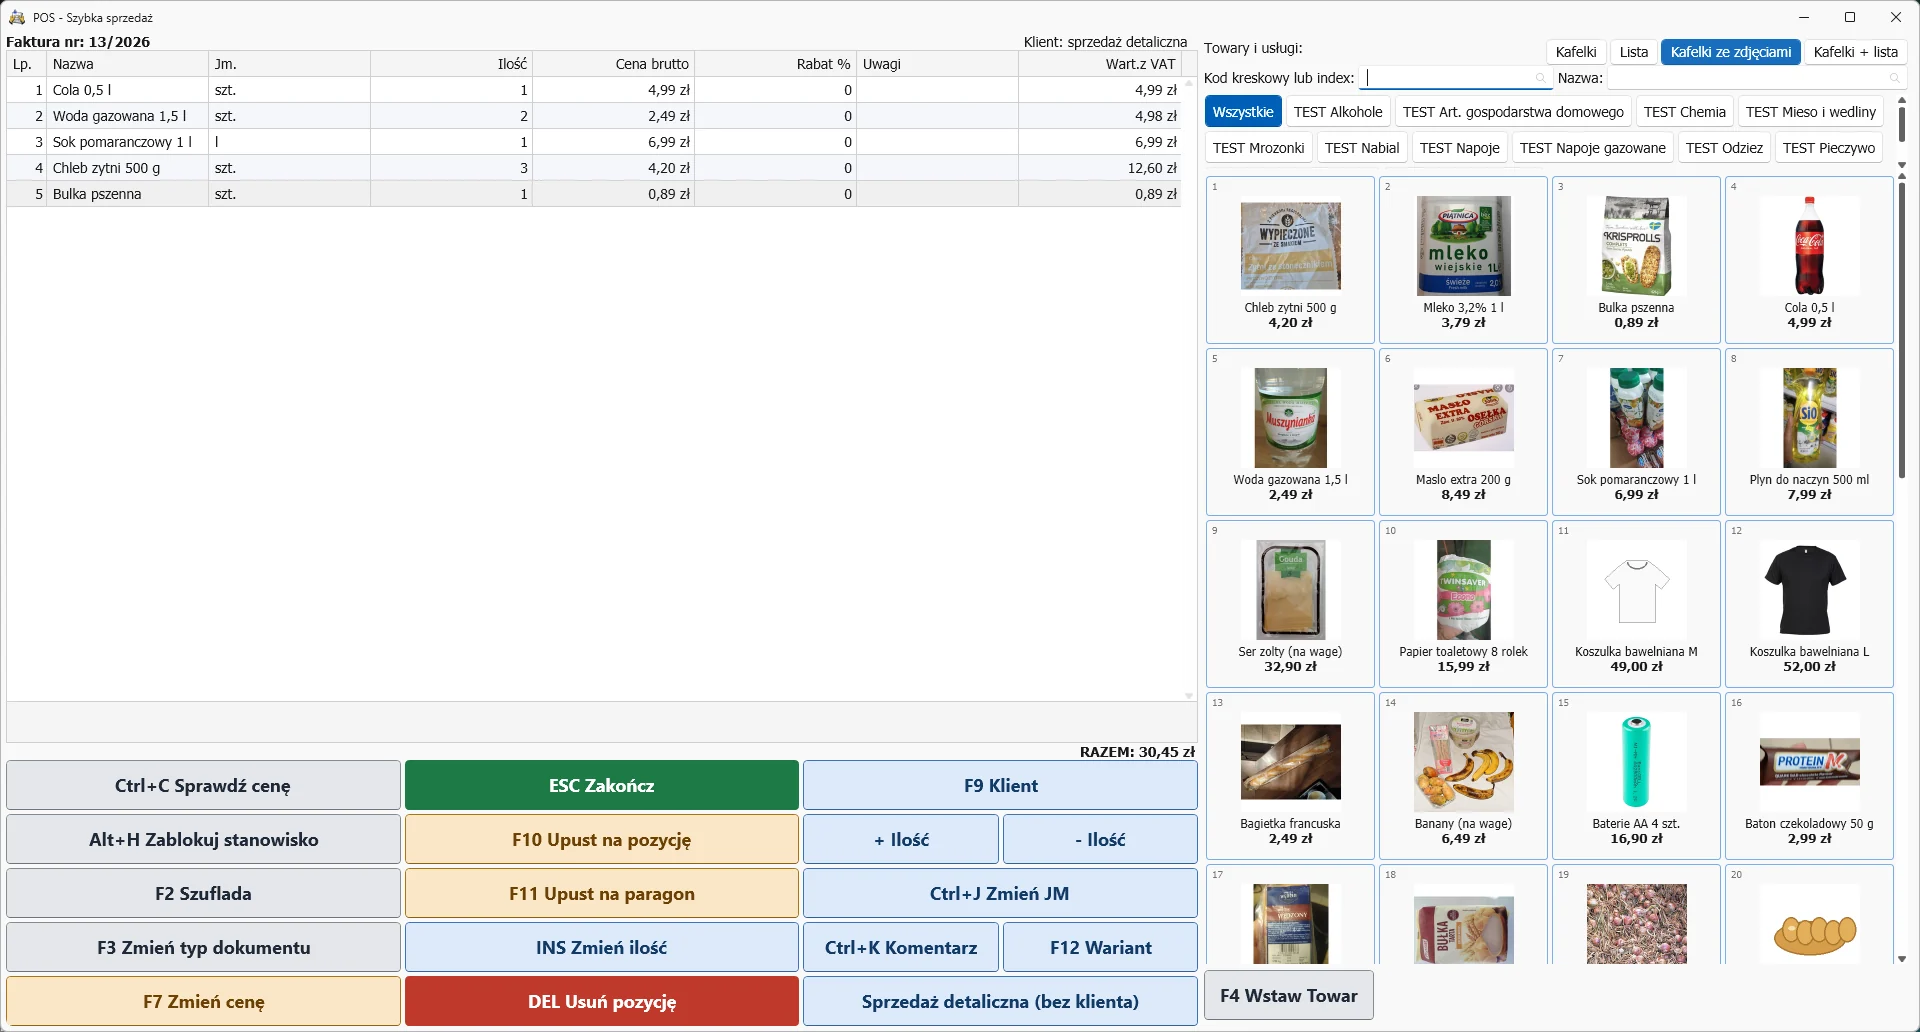Click the Nazwa field search icon
This screenshot has width=1920, height=1032.
[x=1894, y=78]
